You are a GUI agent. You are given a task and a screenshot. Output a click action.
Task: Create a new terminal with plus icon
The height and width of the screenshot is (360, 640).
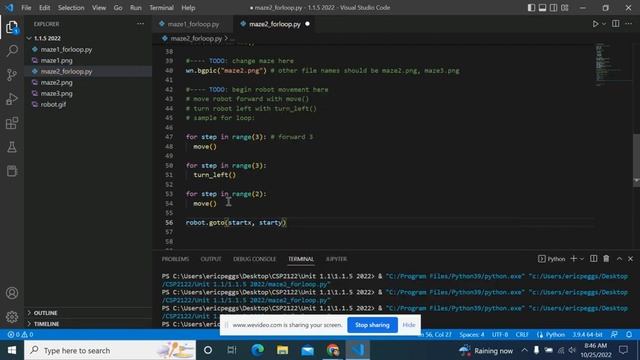click(573, 259)
